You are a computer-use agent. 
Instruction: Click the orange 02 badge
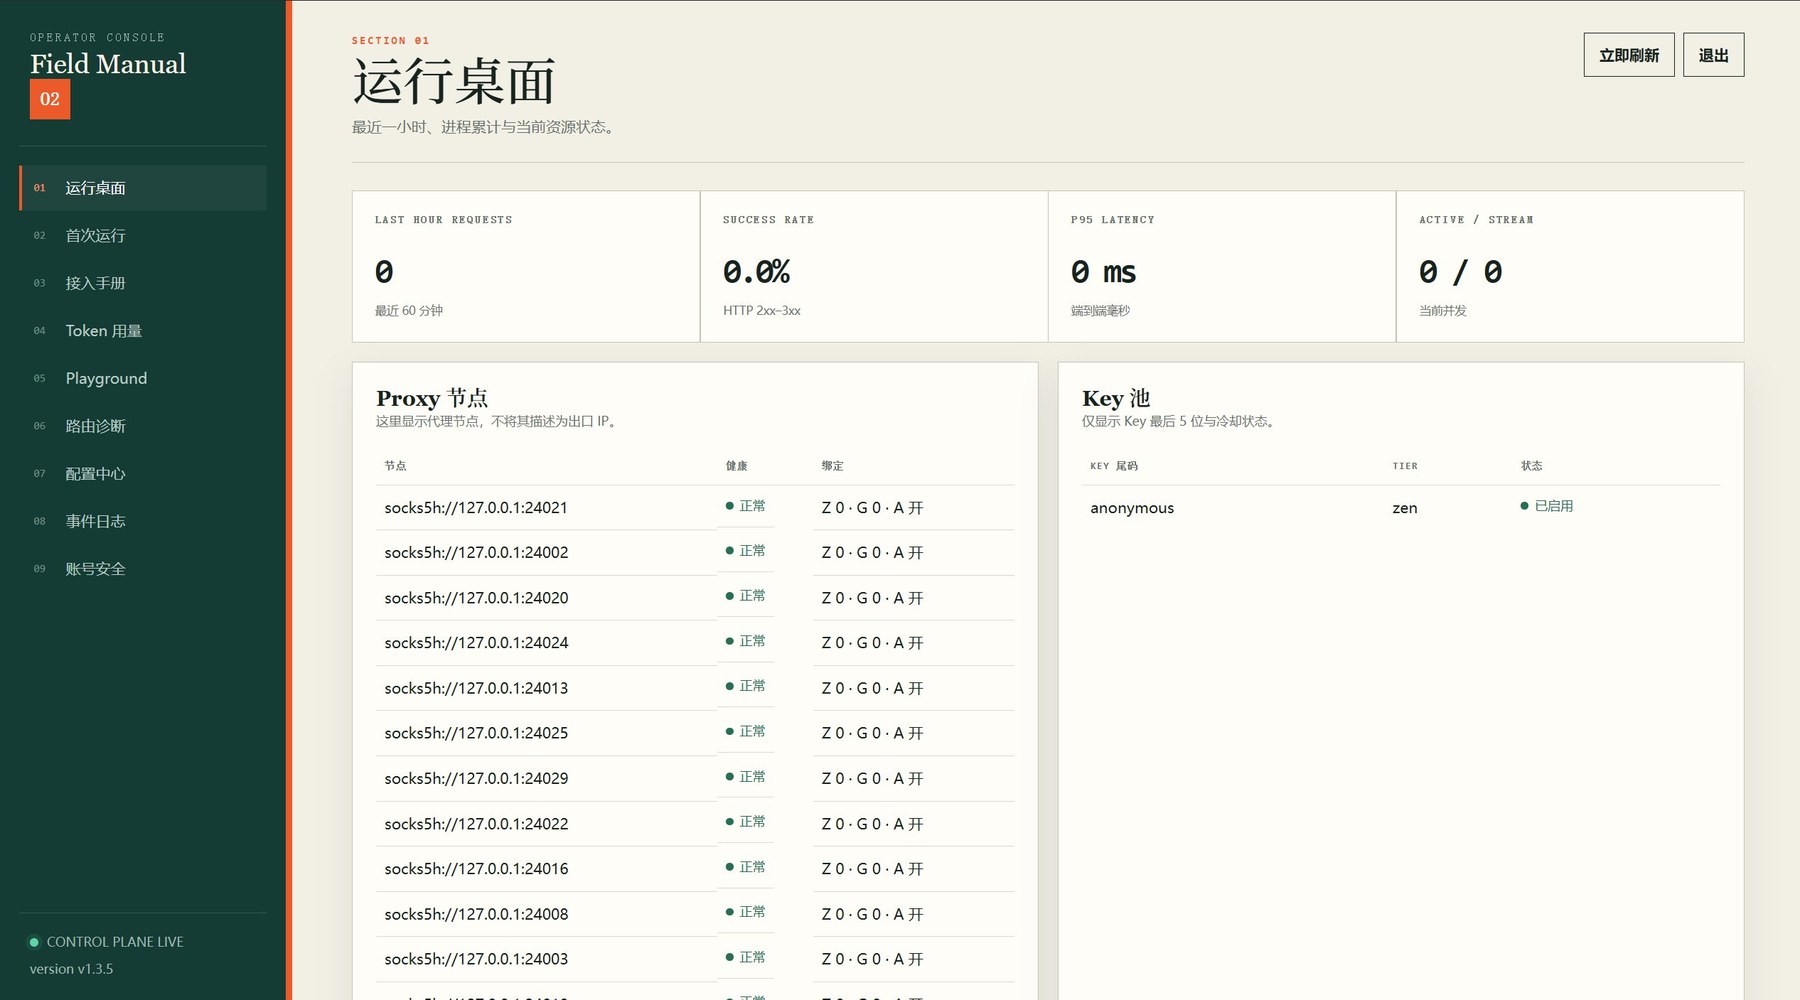point(50,99)
